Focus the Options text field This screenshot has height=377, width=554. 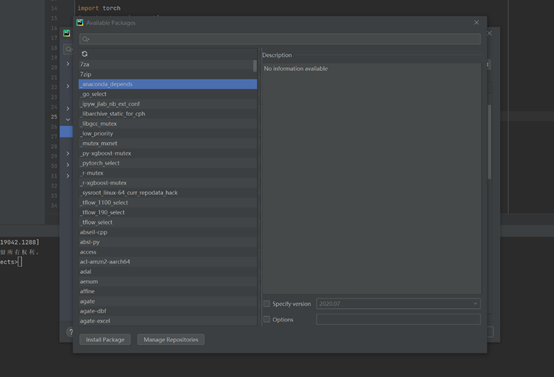[x=398, y=319]
